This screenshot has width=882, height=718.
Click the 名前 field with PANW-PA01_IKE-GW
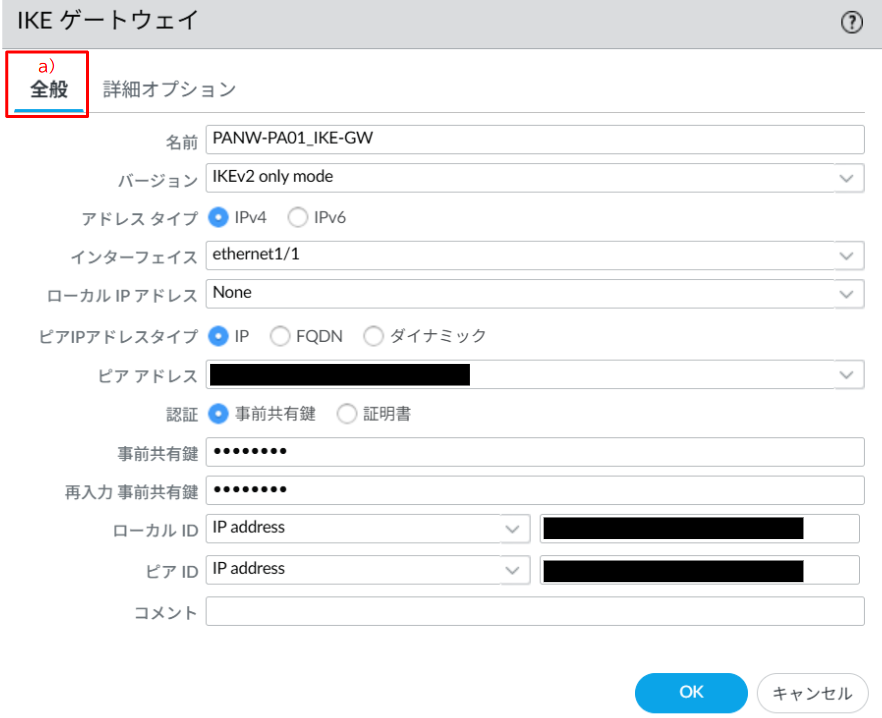535,140
